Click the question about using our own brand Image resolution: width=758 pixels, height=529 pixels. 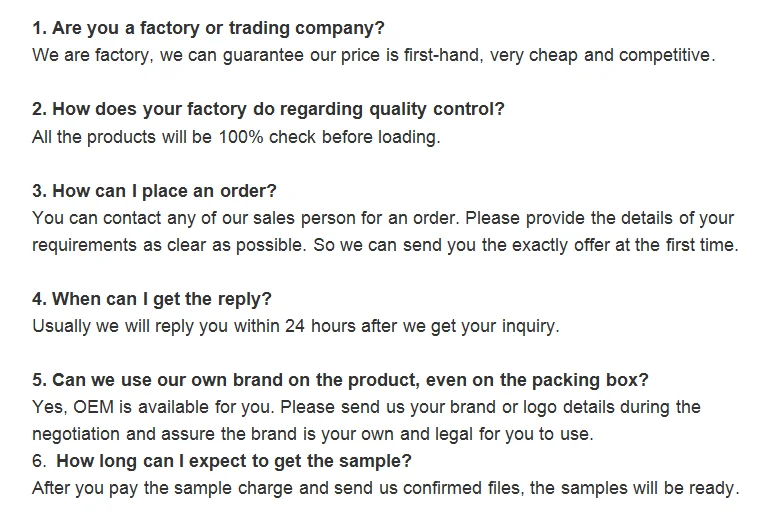[340, 380]
